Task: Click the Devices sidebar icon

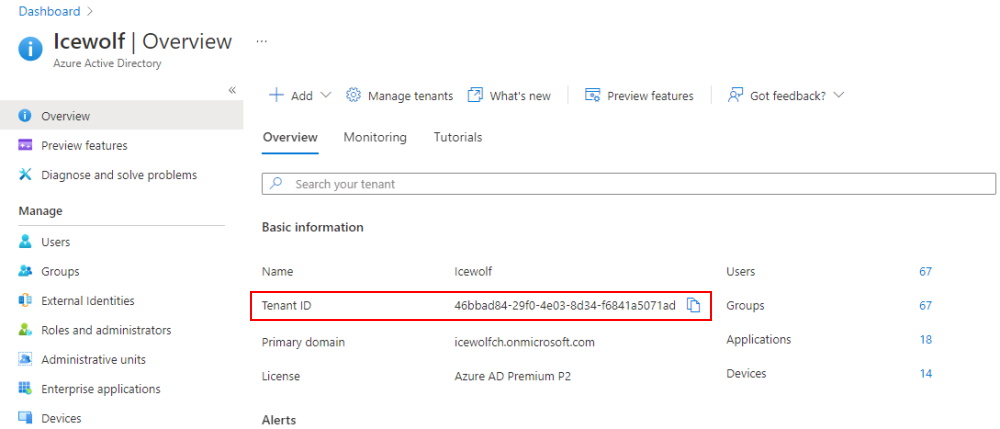Action: coord(25,418)
